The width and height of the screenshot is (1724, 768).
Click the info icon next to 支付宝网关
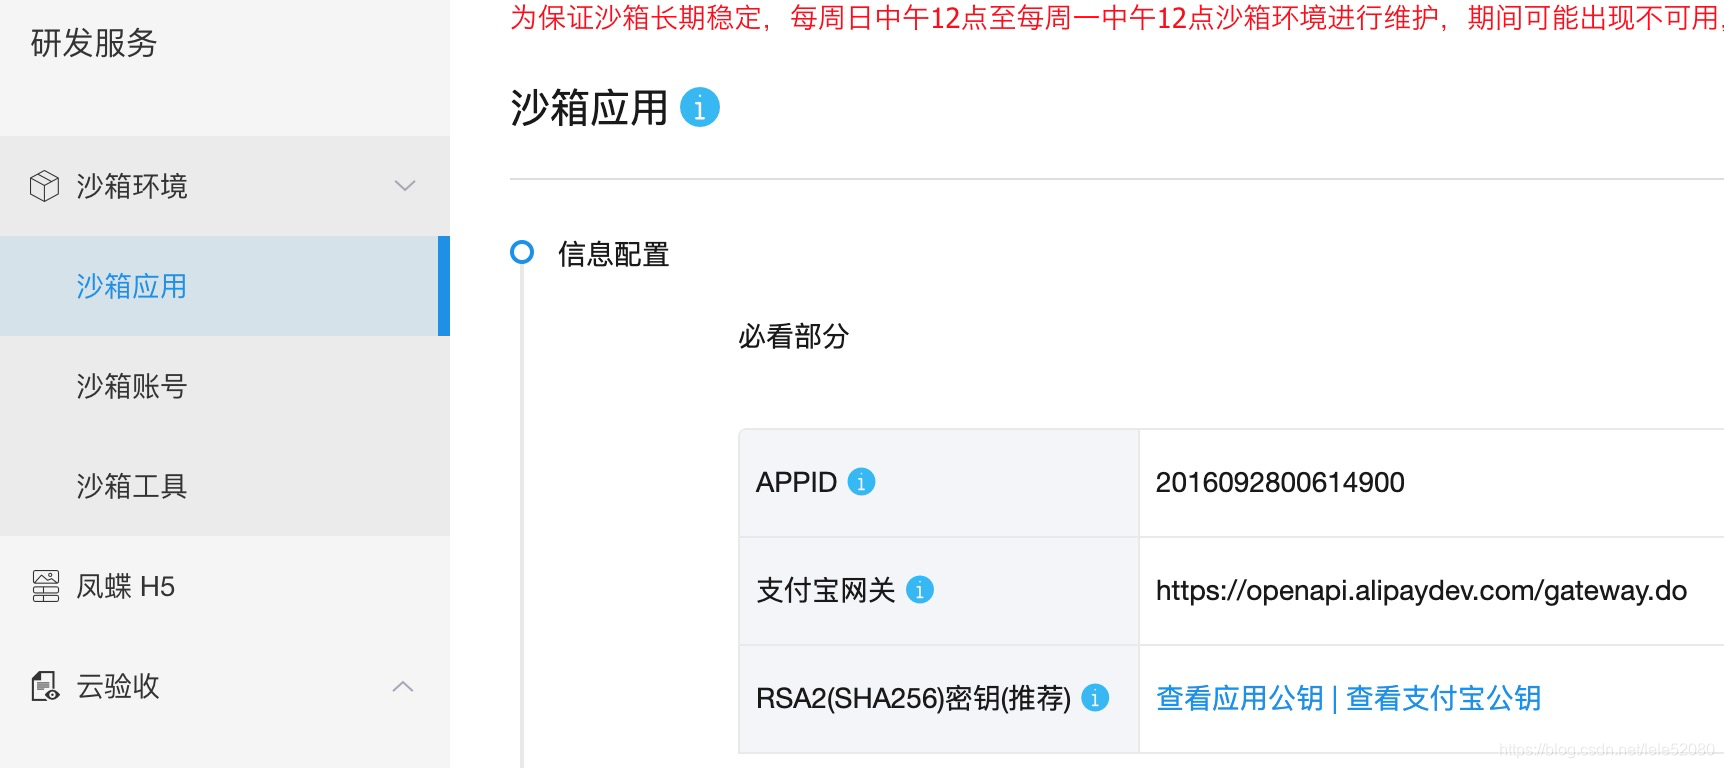(919, 590)
